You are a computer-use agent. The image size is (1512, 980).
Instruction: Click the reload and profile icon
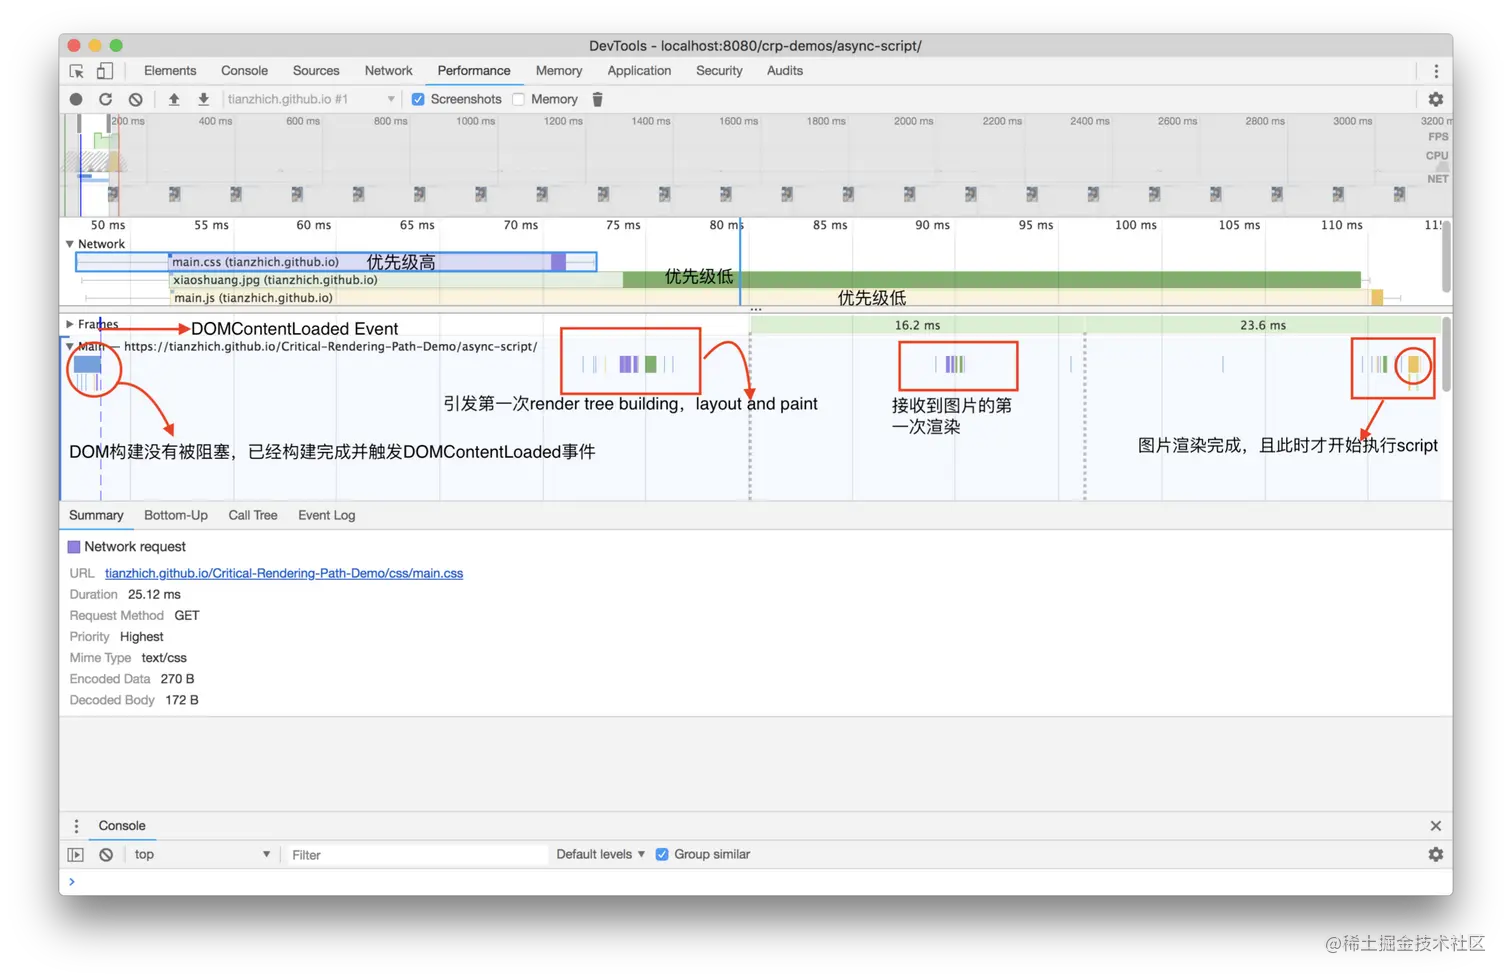coord(105,99)
